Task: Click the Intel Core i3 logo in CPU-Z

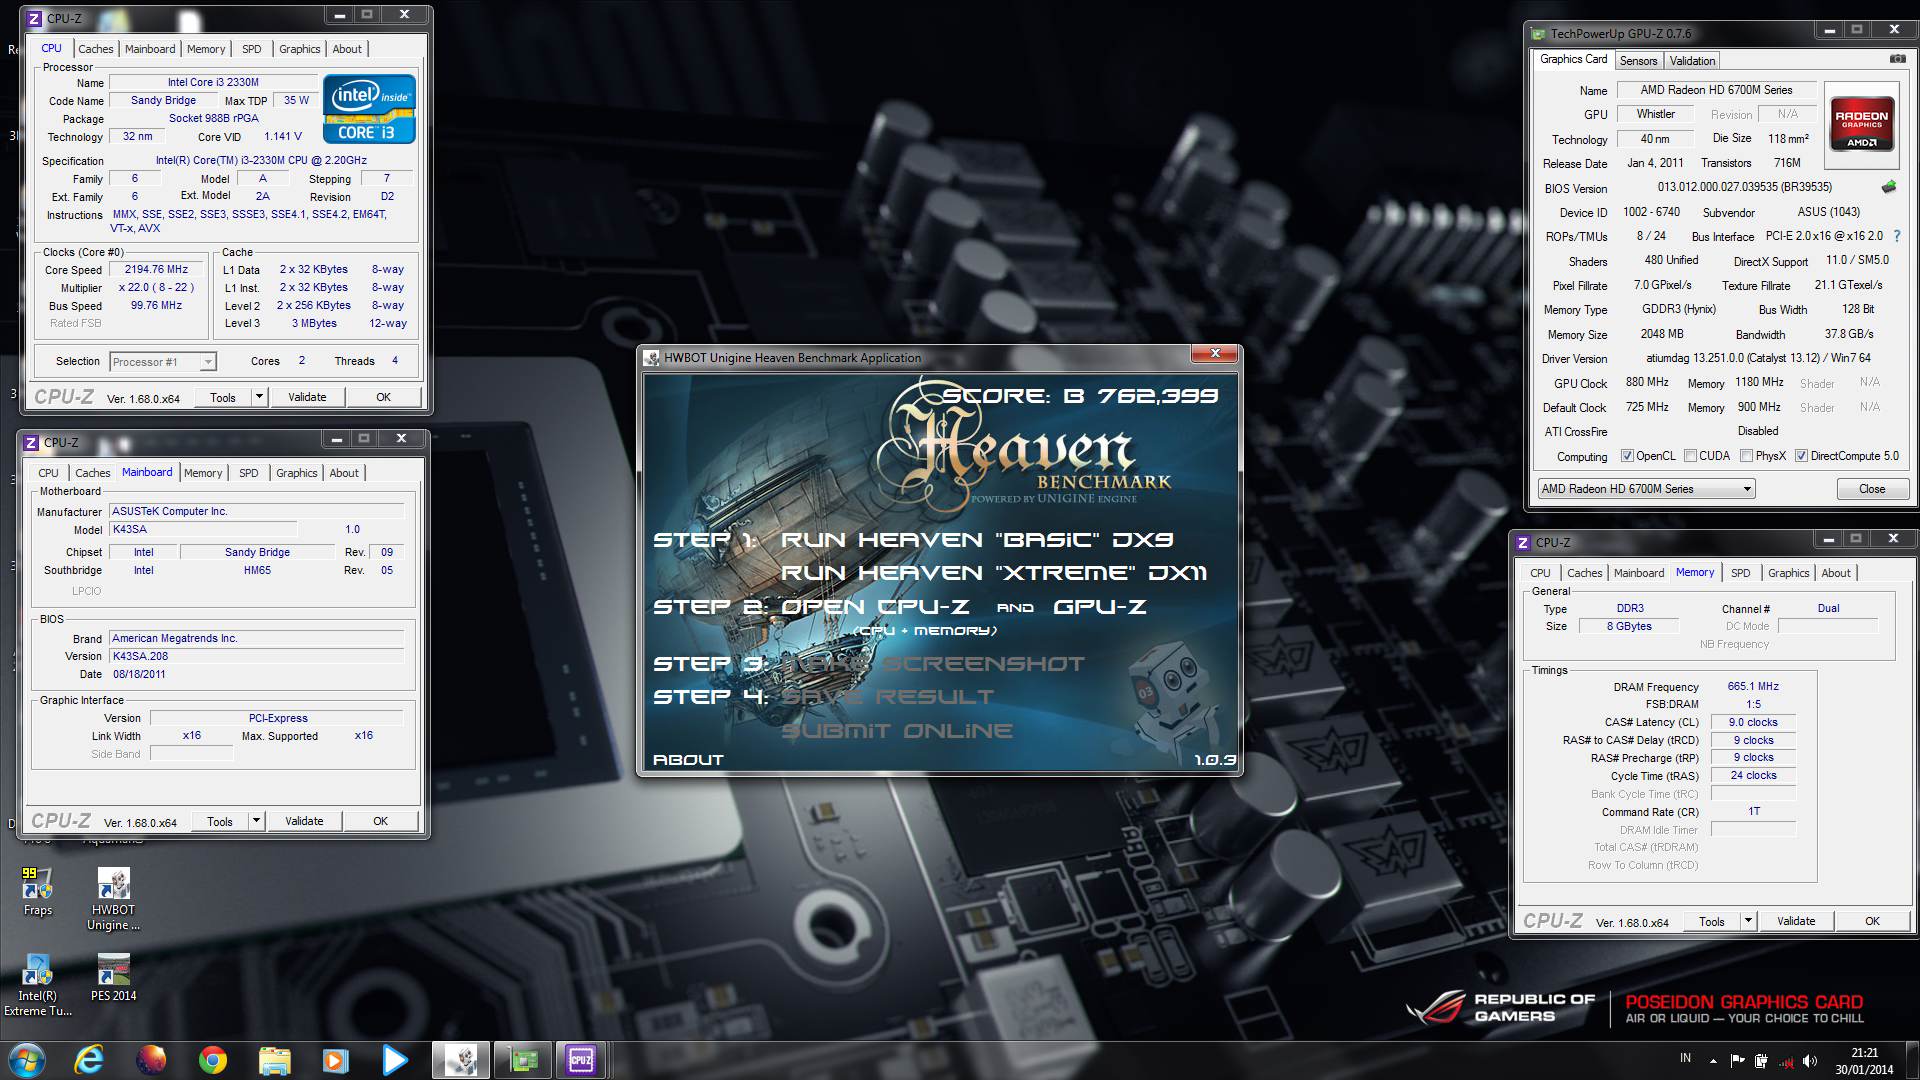Action: point(369,108)
